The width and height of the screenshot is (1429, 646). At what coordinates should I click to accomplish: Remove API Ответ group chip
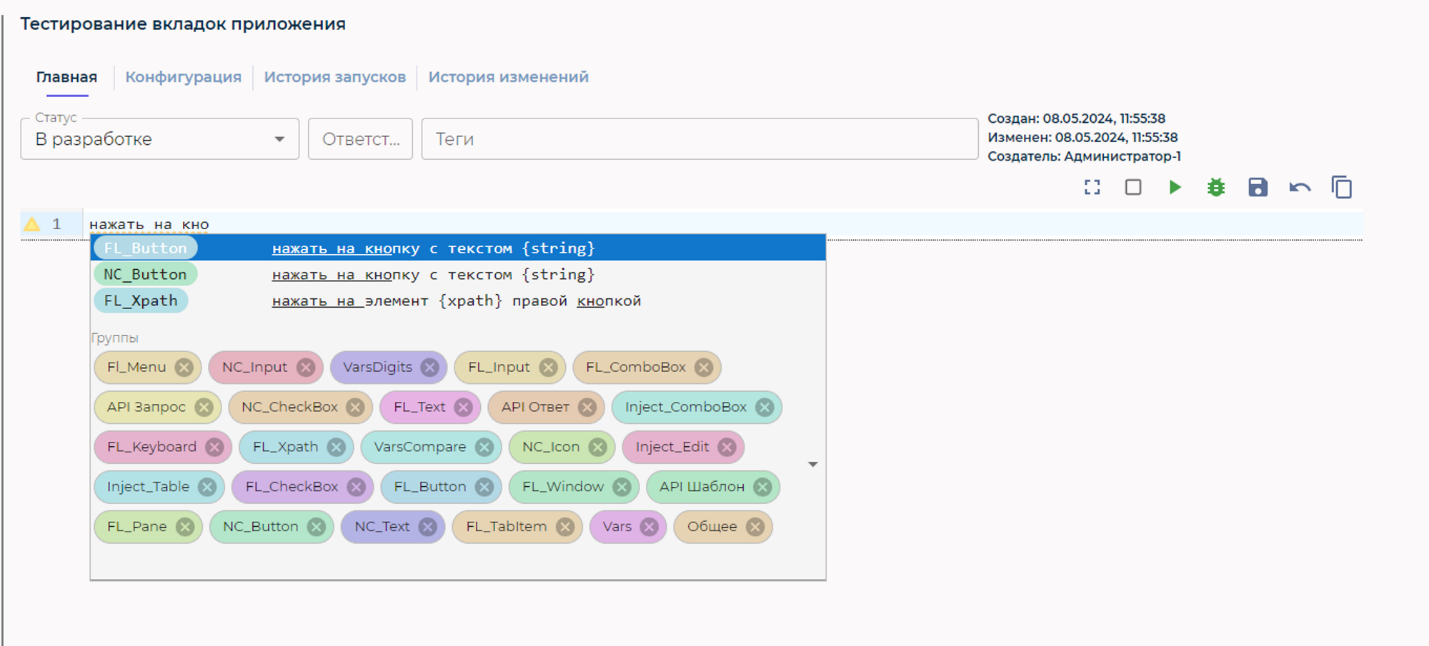pos(587,407)
